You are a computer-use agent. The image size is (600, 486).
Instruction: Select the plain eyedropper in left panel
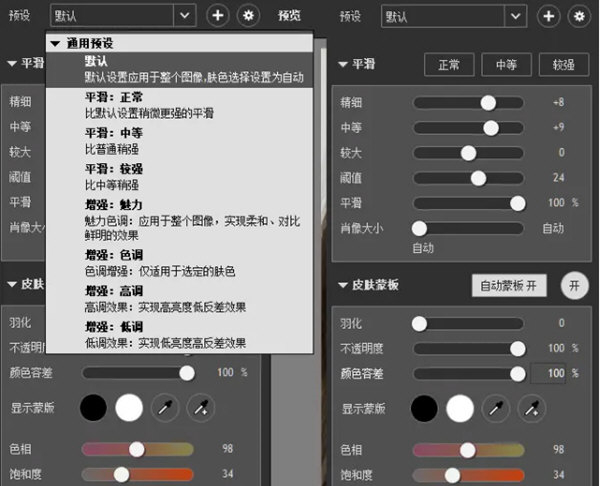pos(166,408)
